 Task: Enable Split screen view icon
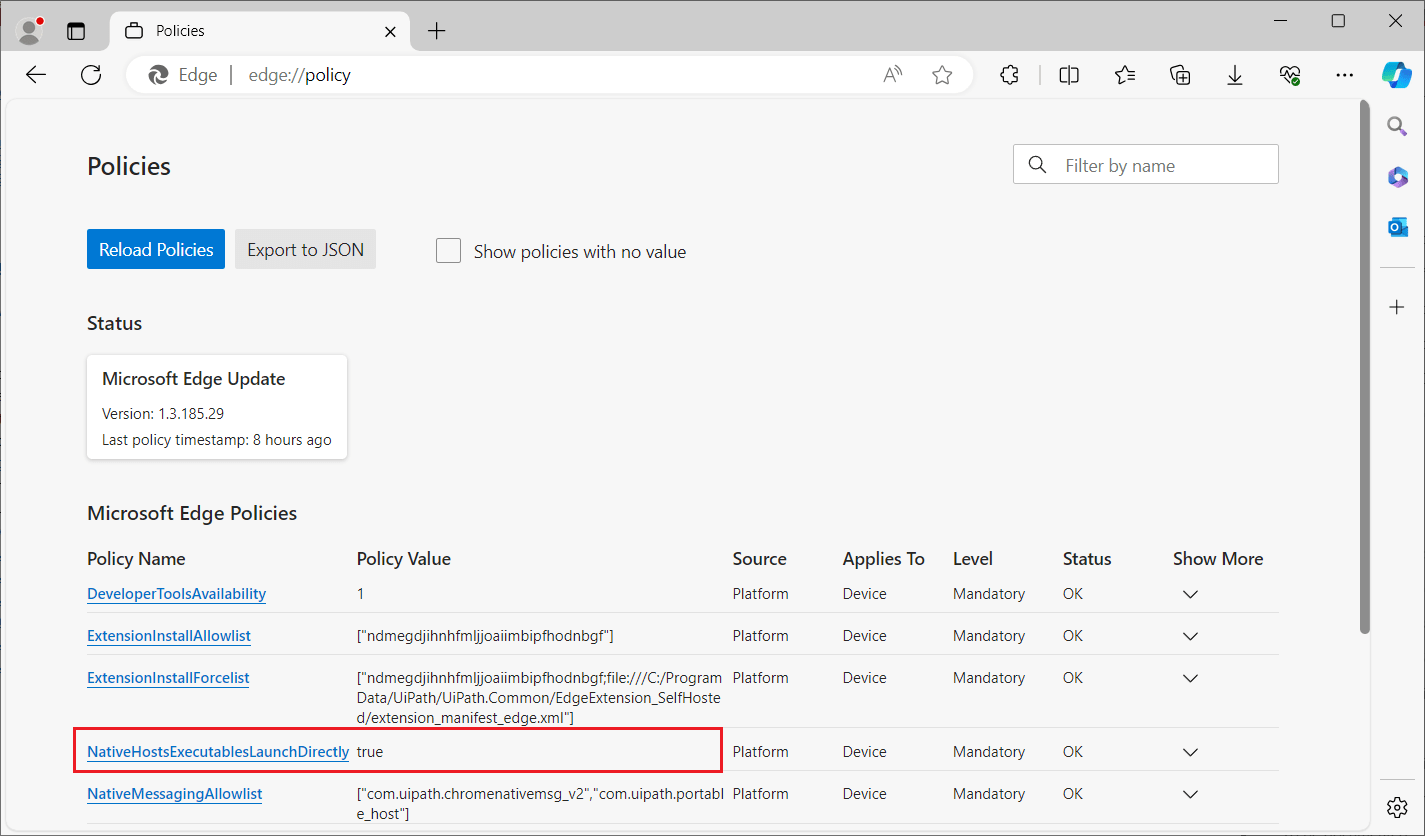coord(1069,75)
